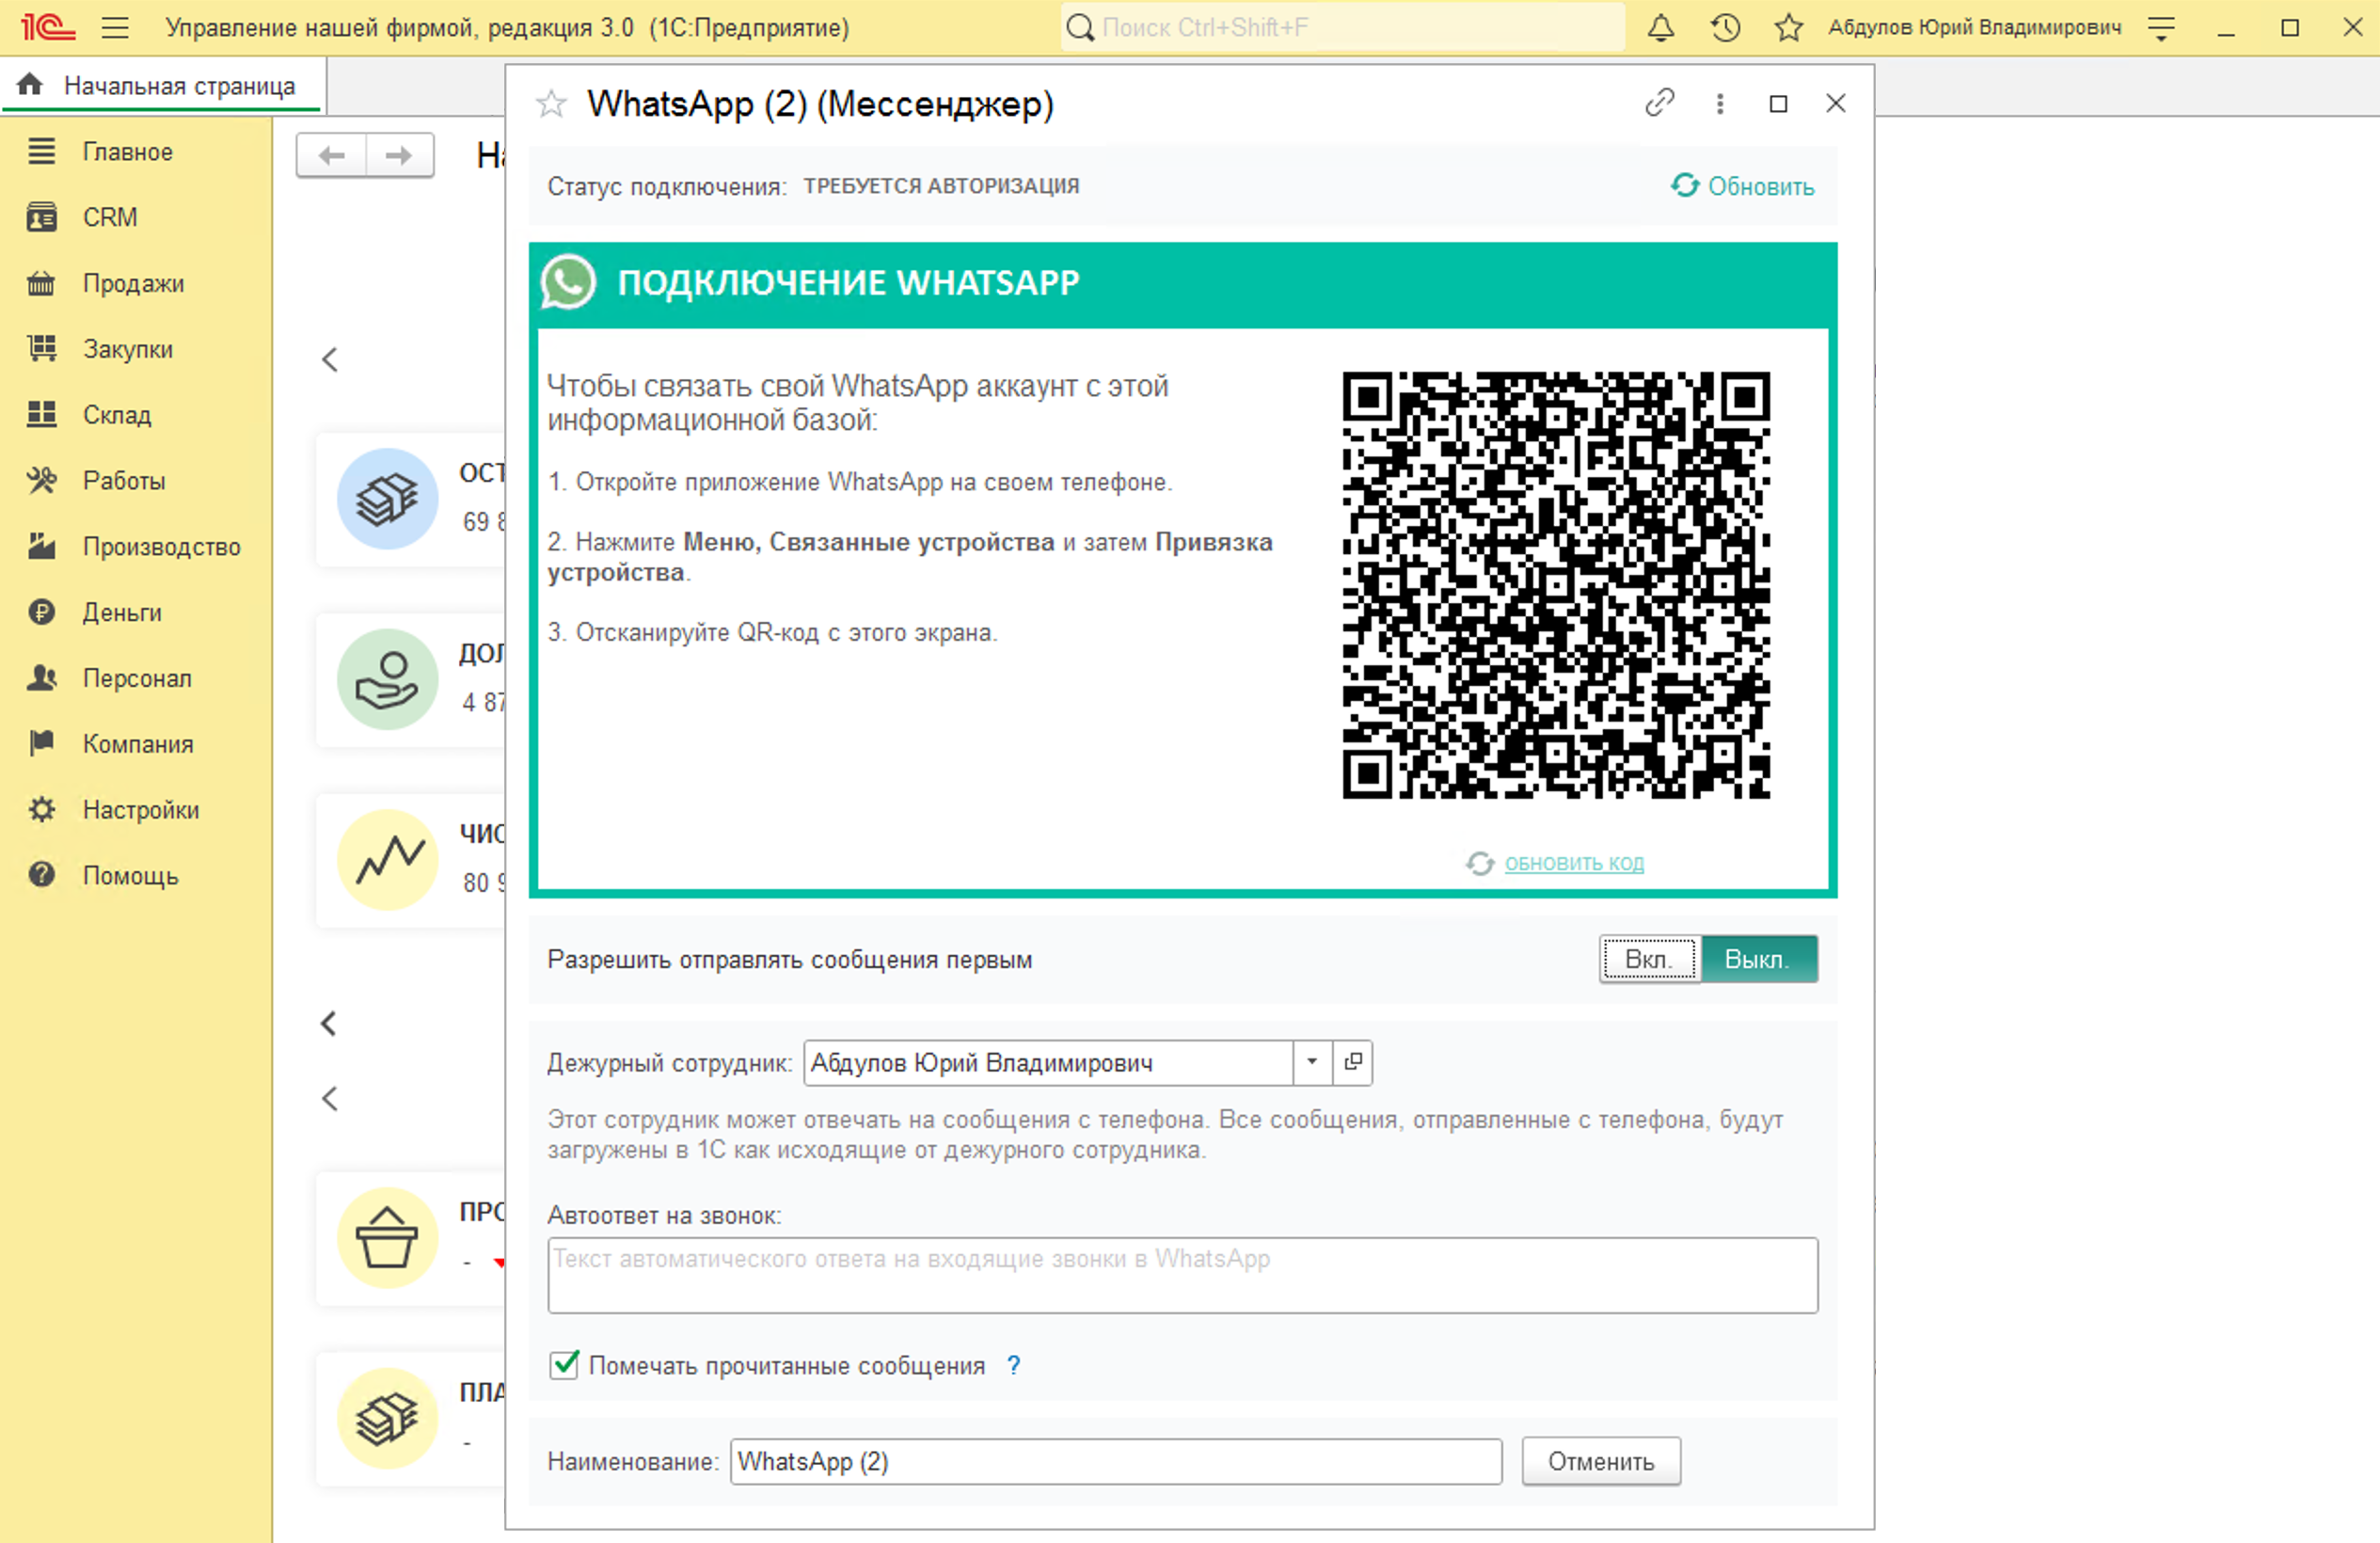The image size is (2380, 1543).
Task: Open the Производство section
Action: pyautogui.click(x=160, y=546)
